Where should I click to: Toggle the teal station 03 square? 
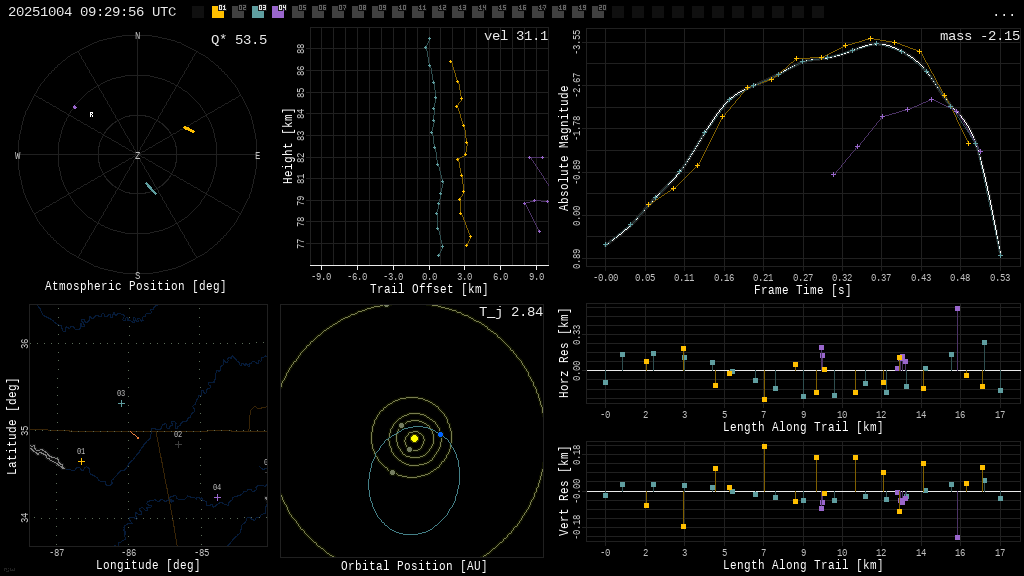pyautogui.click(x=258, y=12)
